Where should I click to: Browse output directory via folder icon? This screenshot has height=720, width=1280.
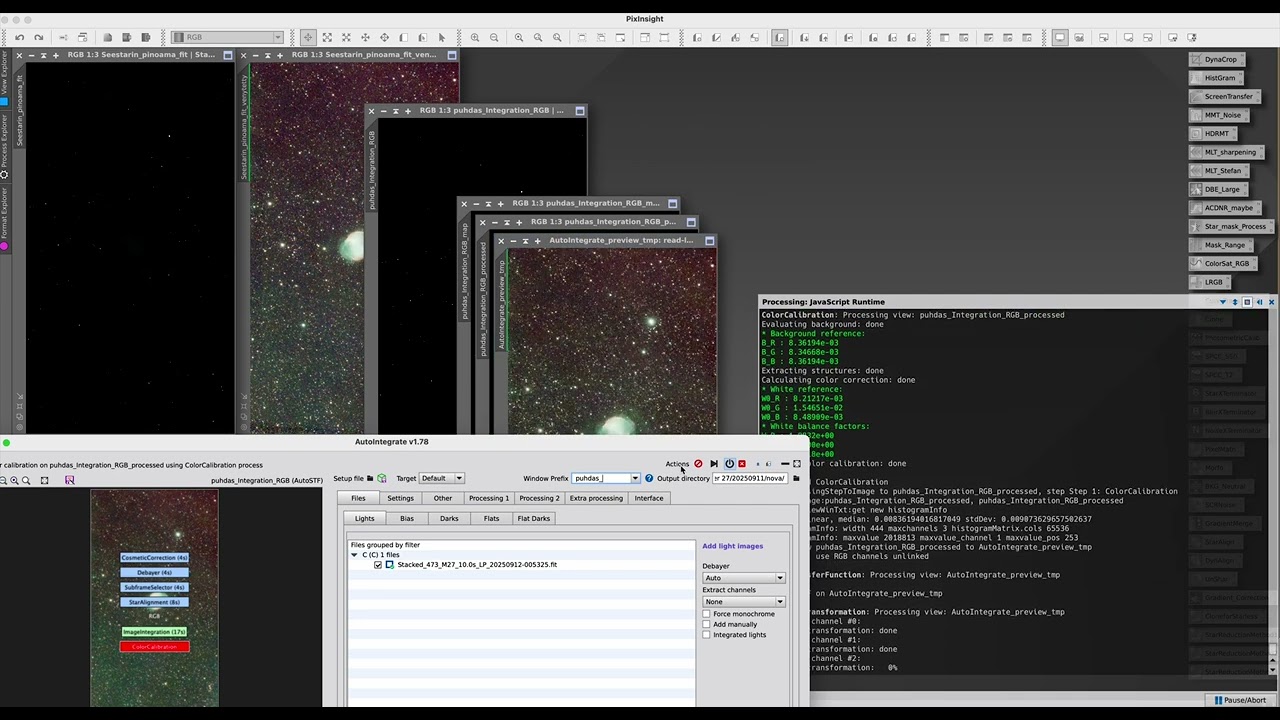pyautogui.click(x=796, y=478)
